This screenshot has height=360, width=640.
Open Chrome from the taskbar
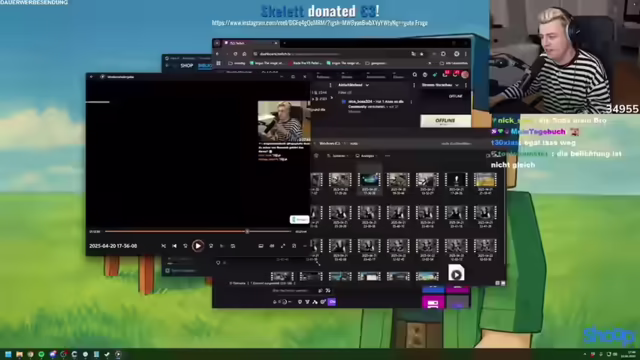tap(30, 354)
